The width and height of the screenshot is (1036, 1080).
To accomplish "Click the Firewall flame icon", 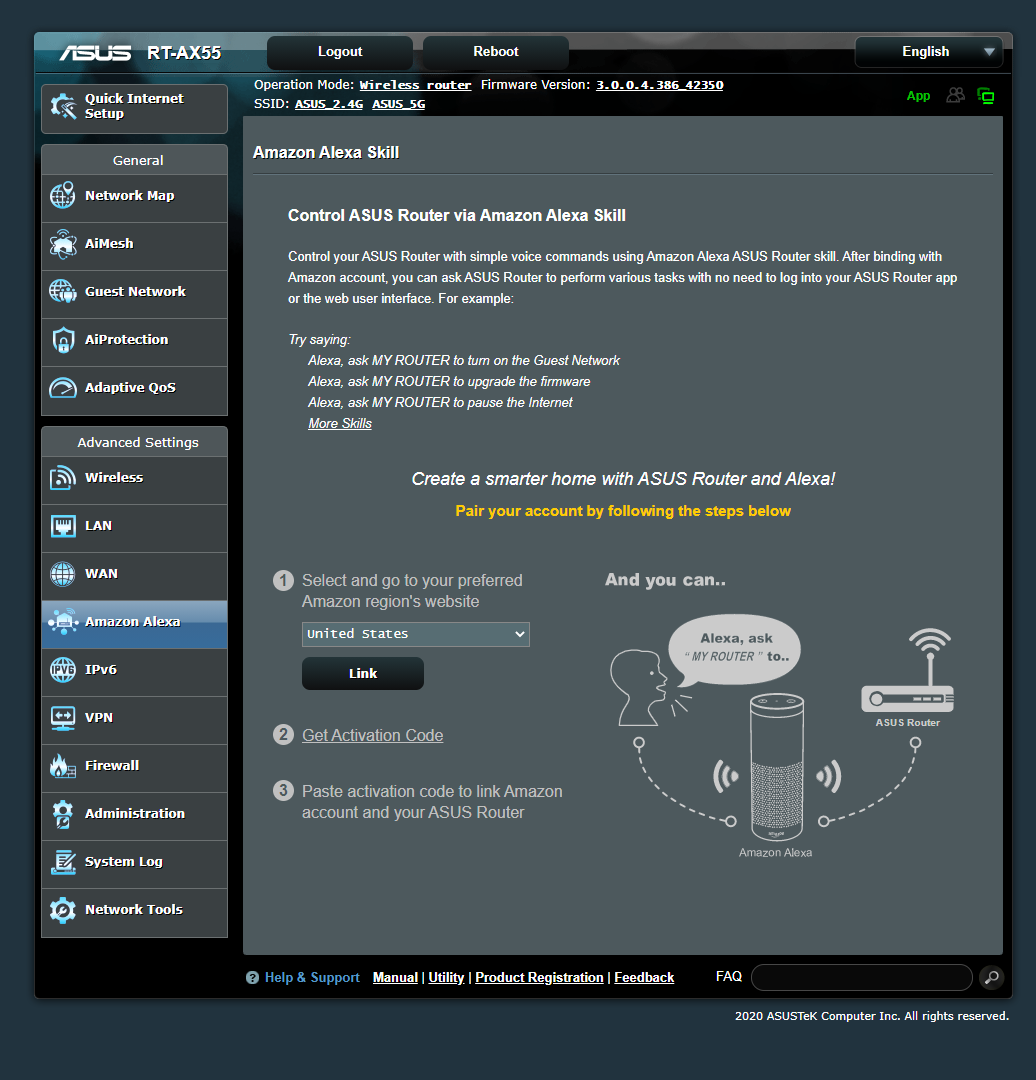I will [63, 766].
